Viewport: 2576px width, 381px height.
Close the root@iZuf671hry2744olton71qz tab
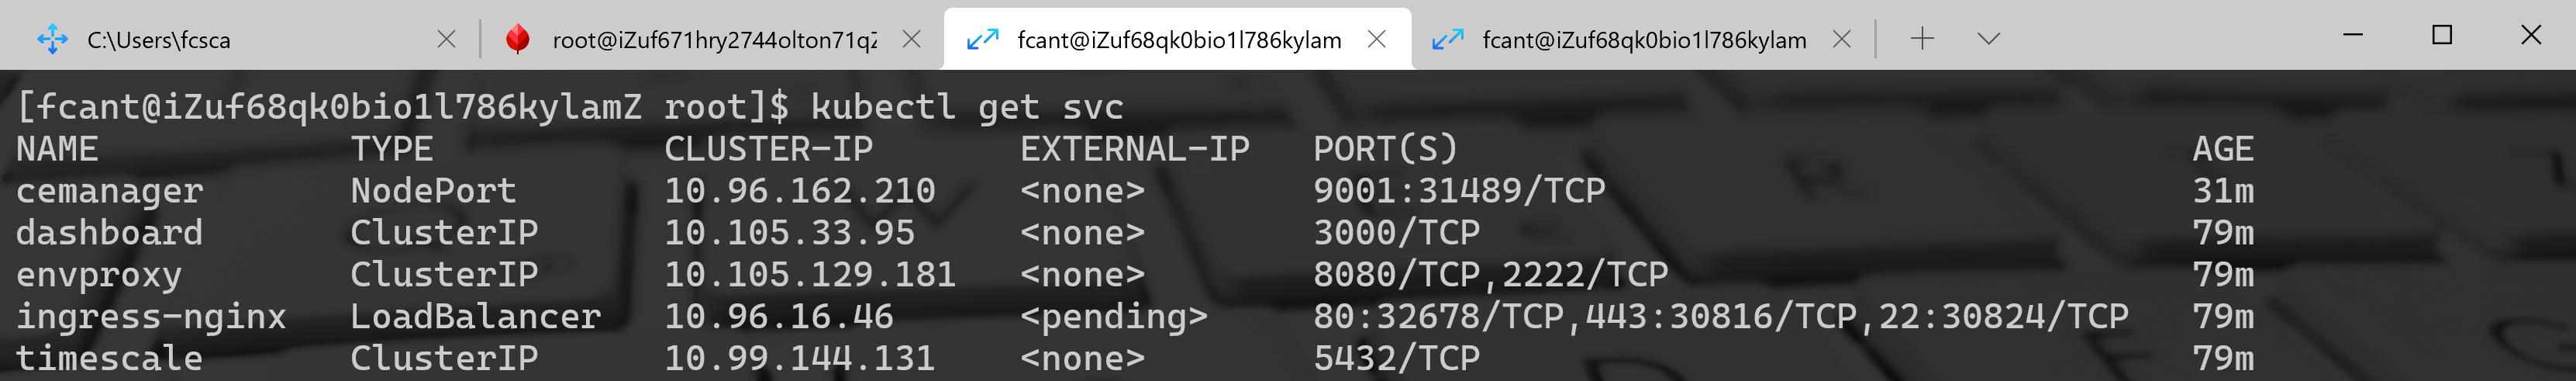point(912,39)
